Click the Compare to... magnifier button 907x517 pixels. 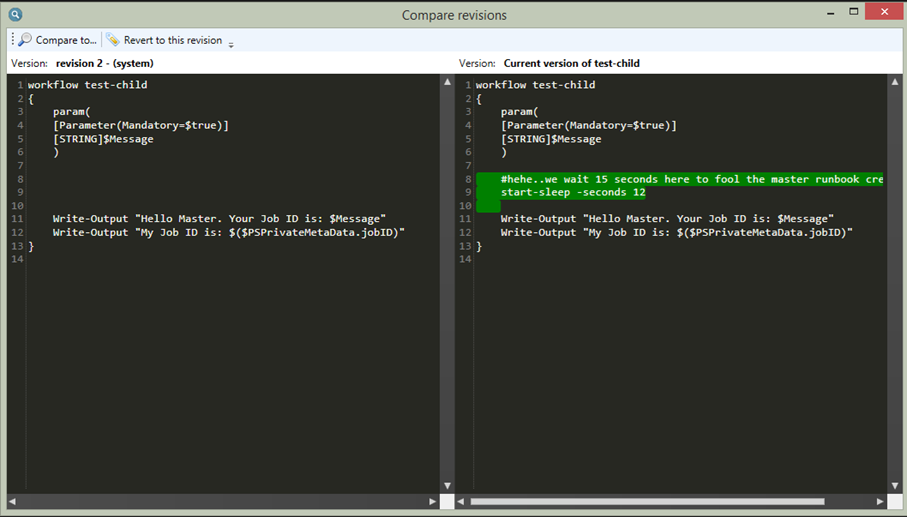coord(57,40)
